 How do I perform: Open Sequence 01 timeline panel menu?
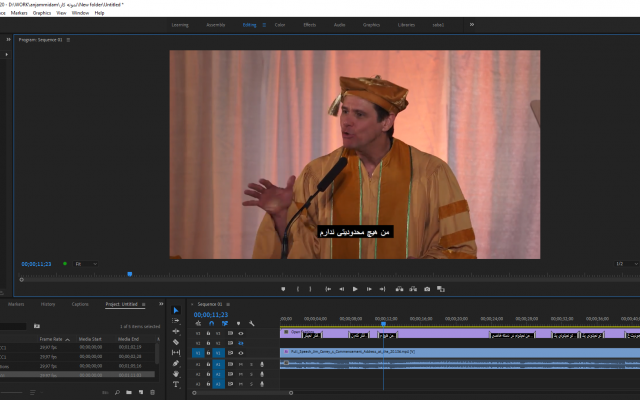(228, 304)
